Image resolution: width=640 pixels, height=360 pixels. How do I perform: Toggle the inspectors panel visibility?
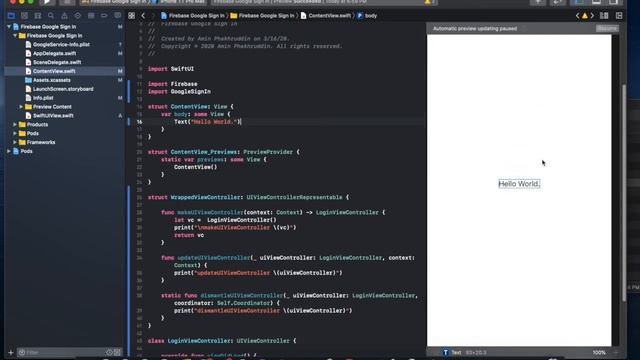pyautogui.click(x=613, y=2)
